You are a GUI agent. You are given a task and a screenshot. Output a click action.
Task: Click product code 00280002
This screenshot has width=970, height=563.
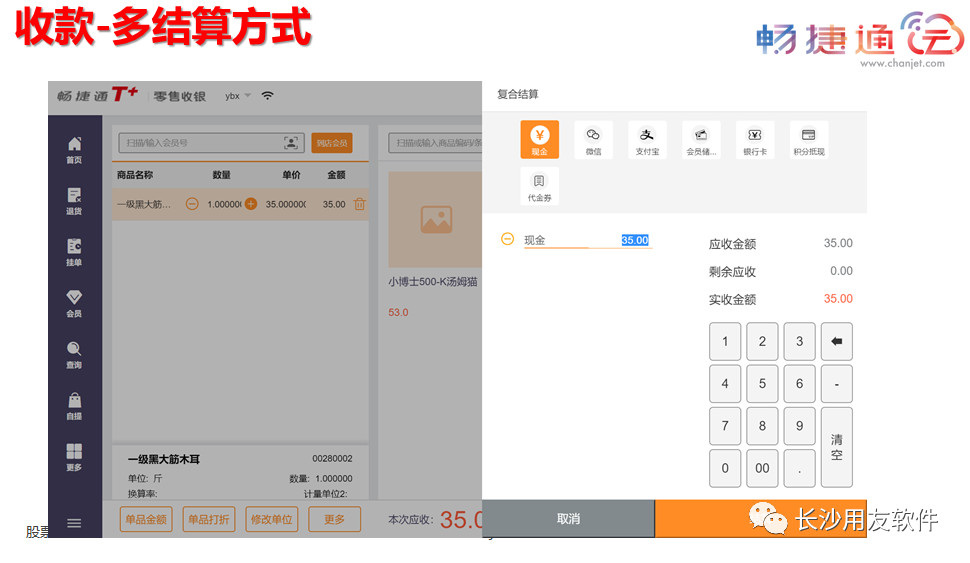pos(332,458)
